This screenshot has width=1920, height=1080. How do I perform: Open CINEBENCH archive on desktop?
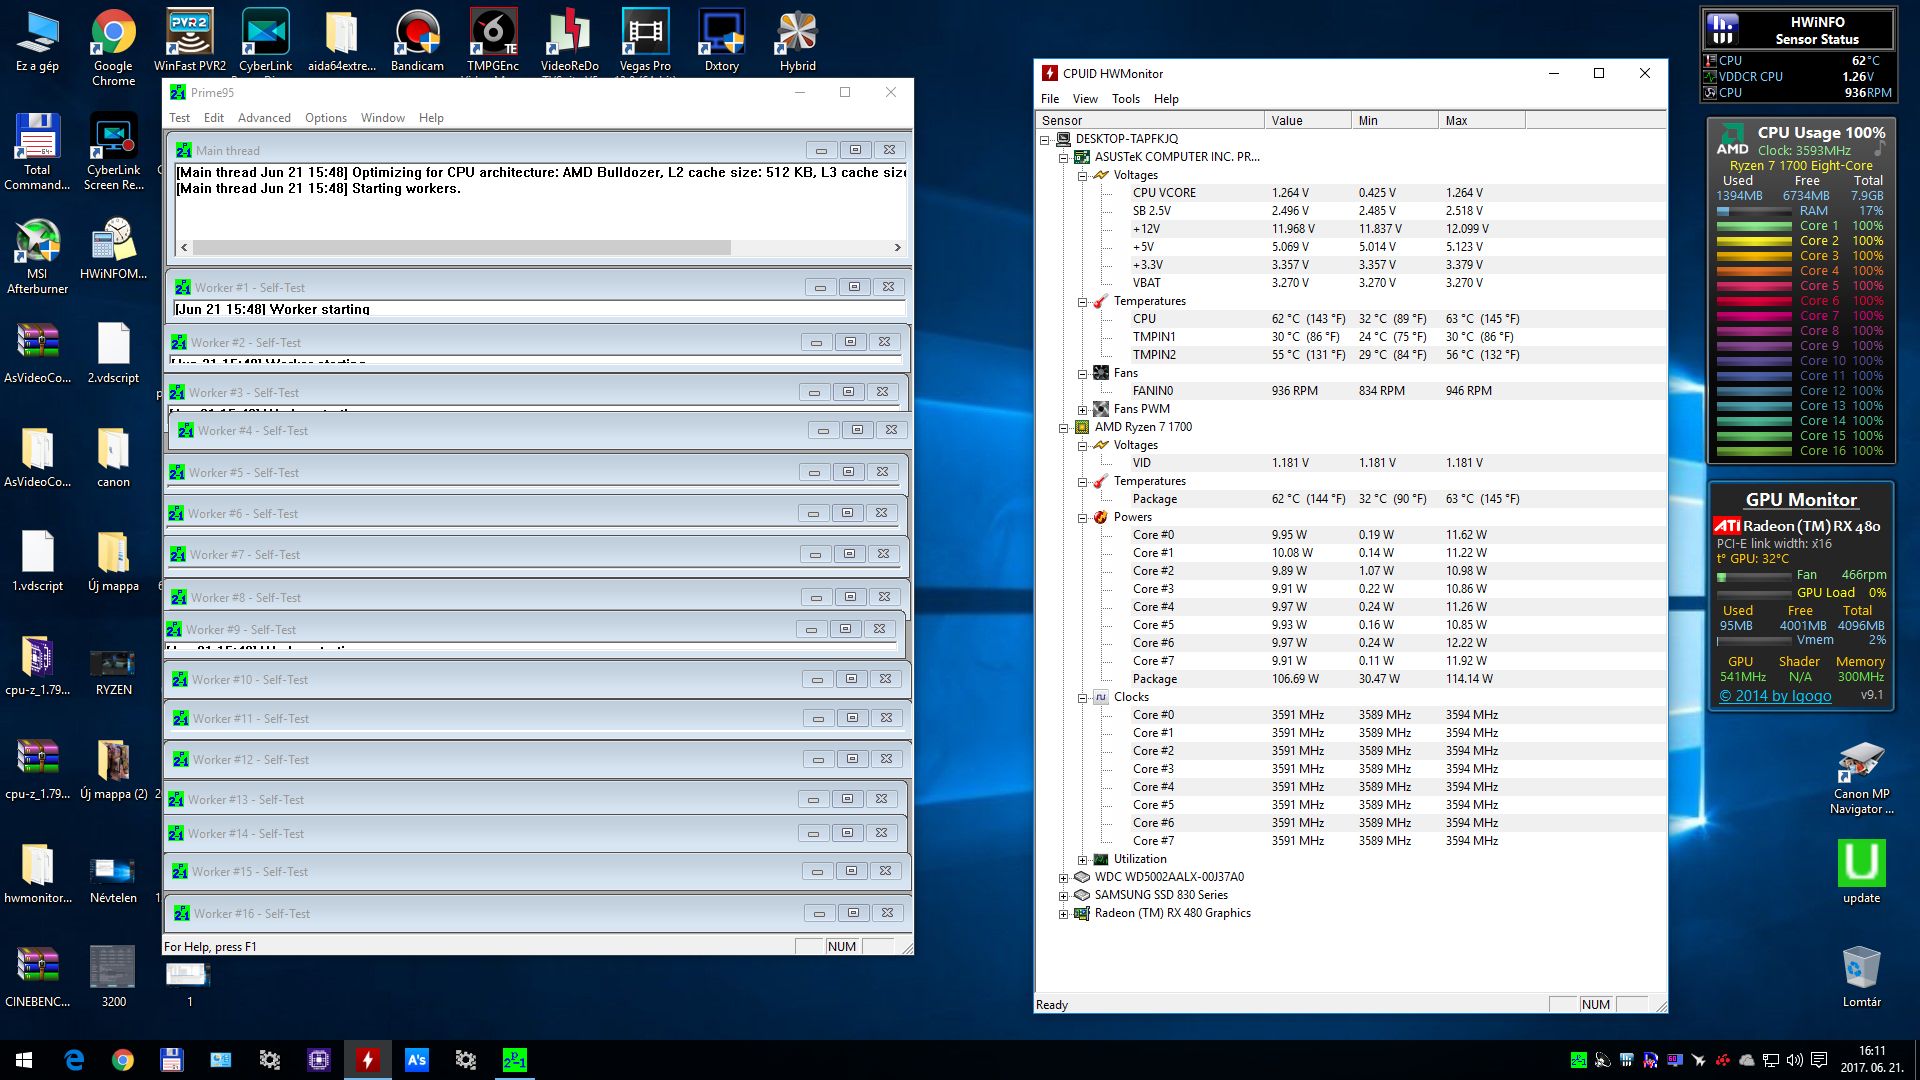[x=37, y=978]
